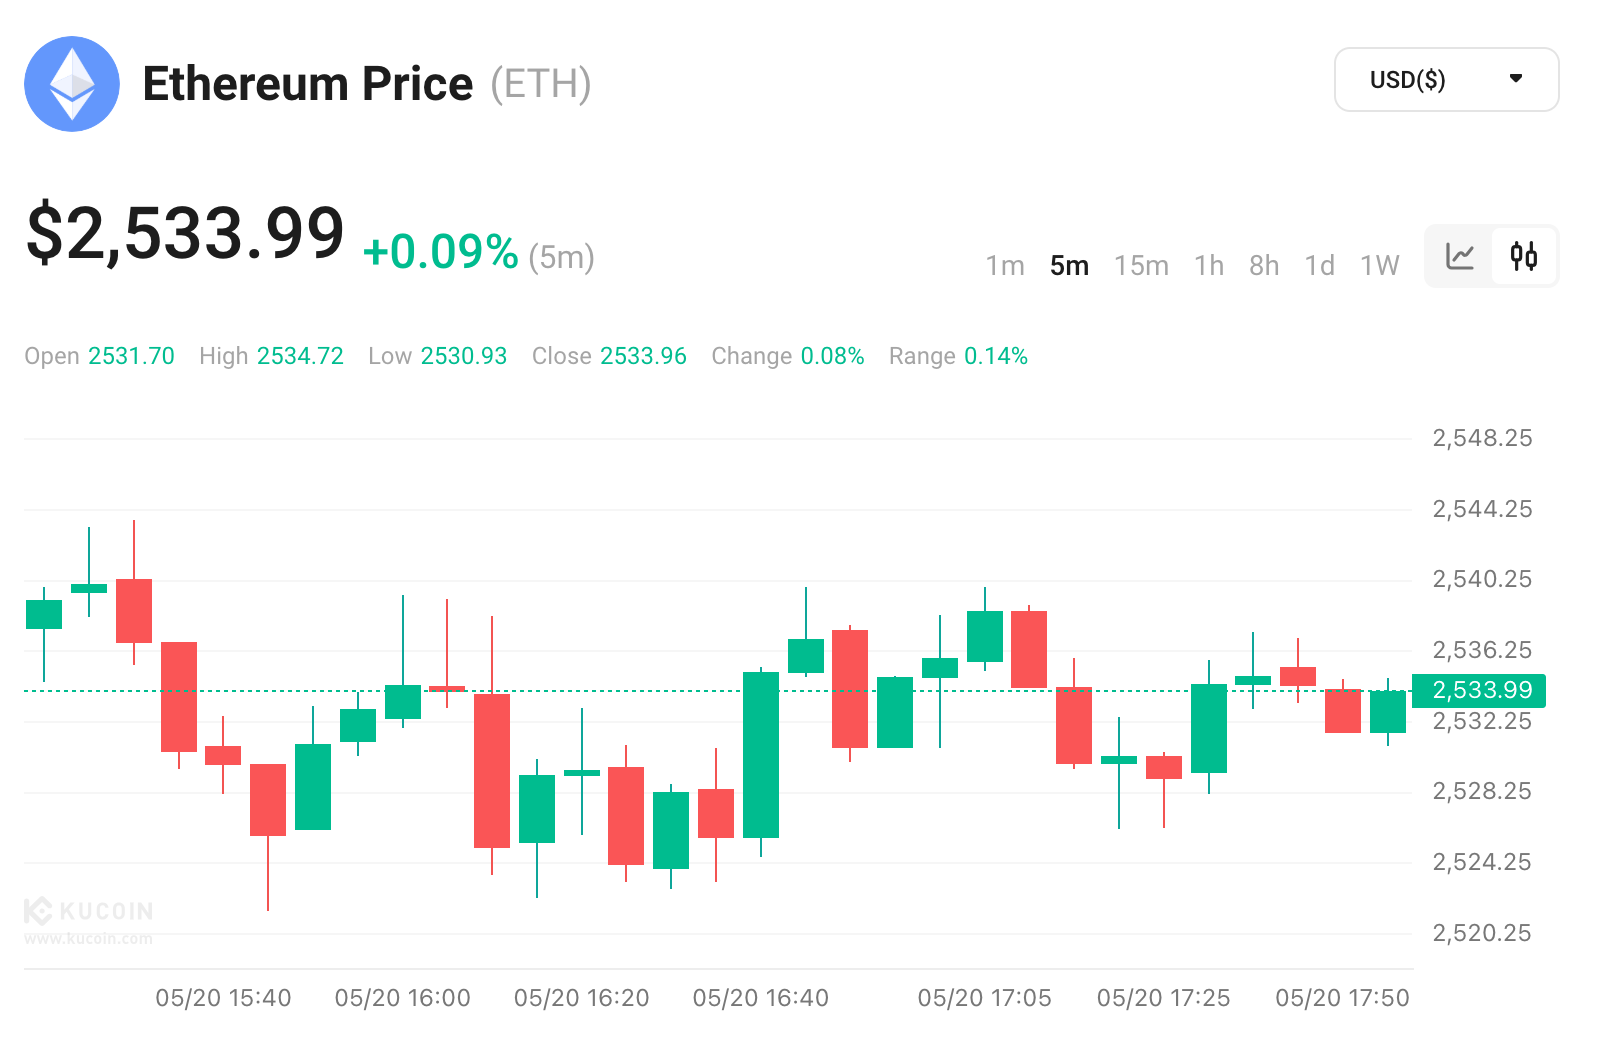Choose the 1h interval
This screenshot has width=1600, height=1046.
1209,266
